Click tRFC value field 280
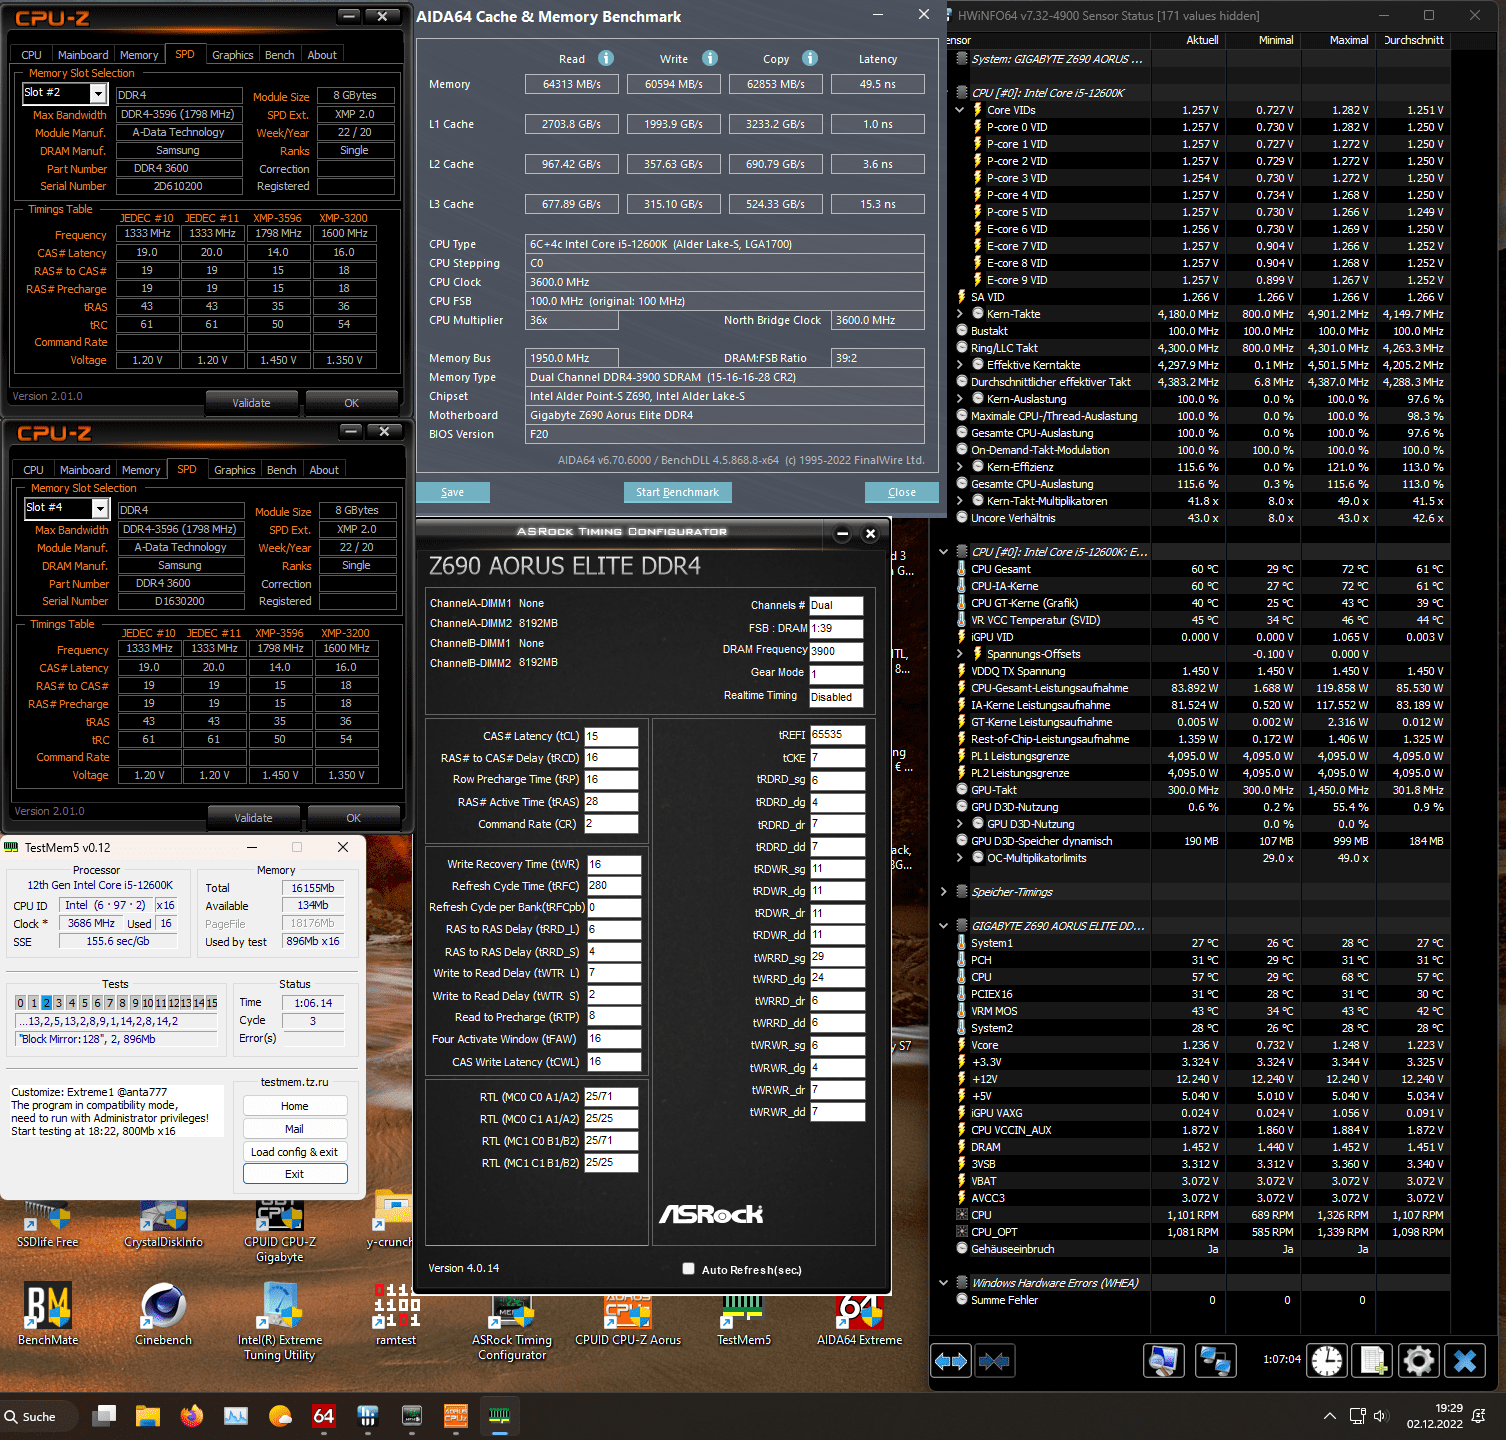Screen dimensions: 1506x1440 point(614,886)
